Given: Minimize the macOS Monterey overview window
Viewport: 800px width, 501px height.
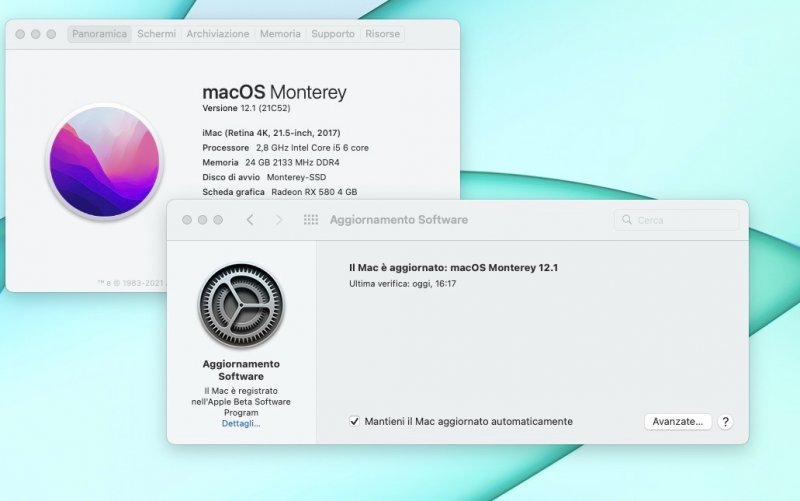Looking at the screenshot, I should 36,34.
